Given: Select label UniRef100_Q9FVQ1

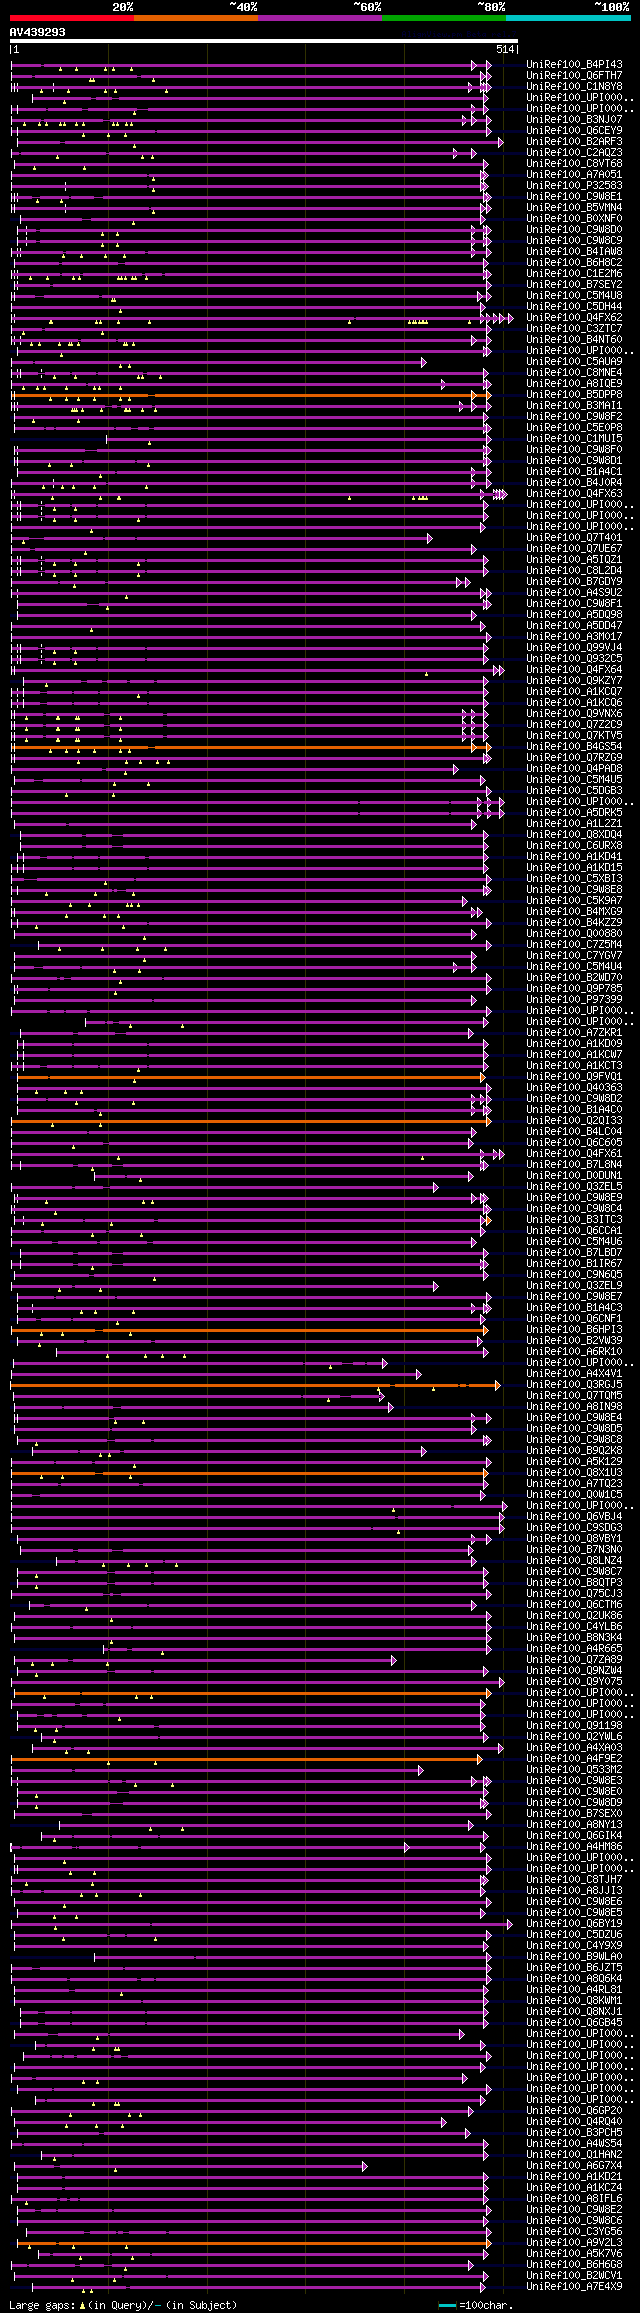Looking at the screenshot, I should pos(574,1076).
